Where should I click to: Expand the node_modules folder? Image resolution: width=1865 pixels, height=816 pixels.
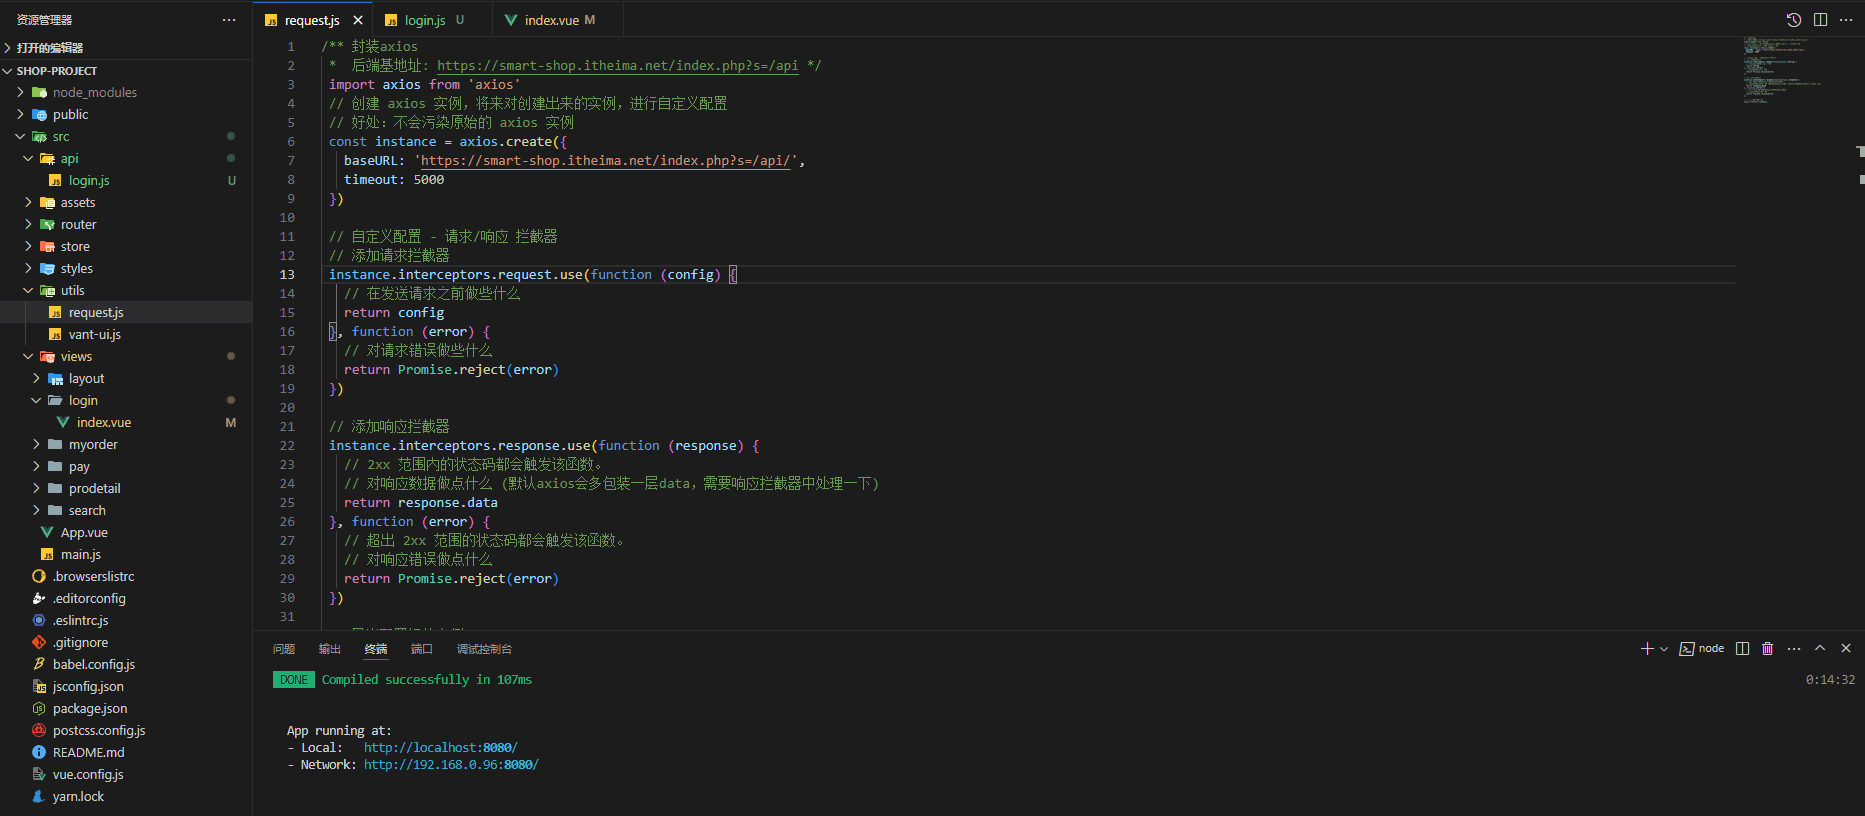click(126, 92)
